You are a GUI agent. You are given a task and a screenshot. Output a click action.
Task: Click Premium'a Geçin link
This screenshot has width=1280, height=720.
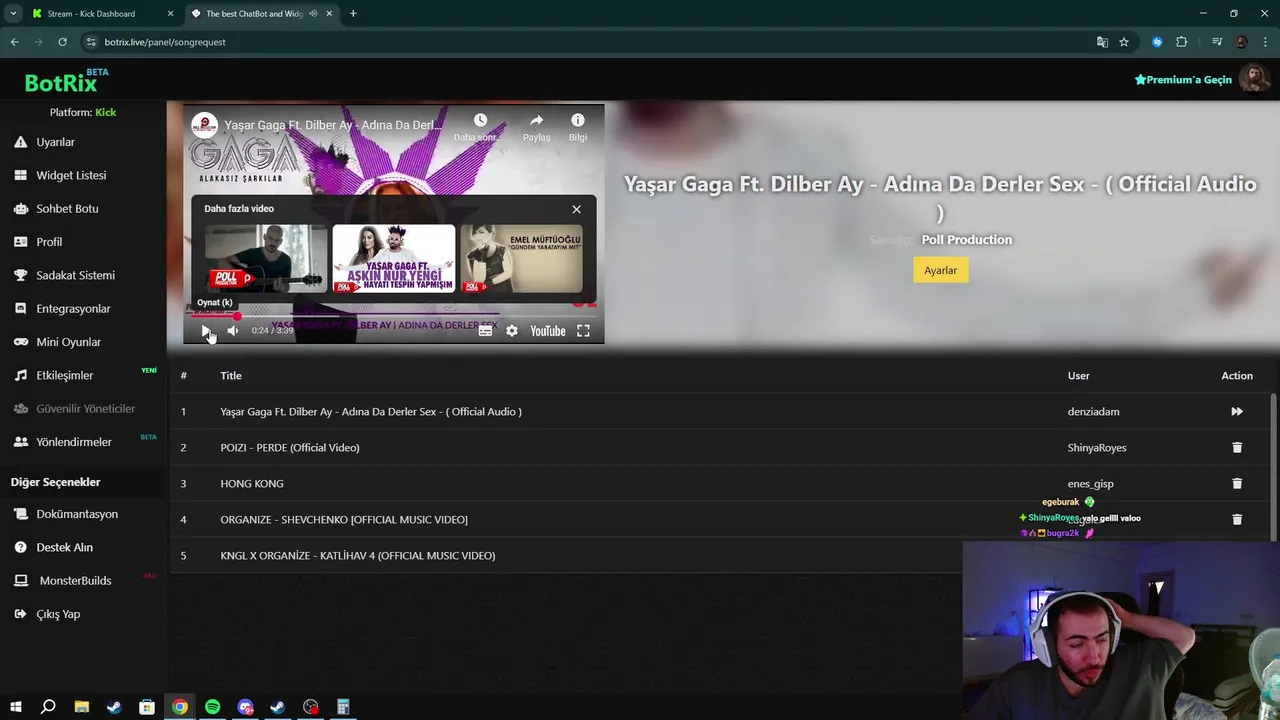(x=1183, y=80)
